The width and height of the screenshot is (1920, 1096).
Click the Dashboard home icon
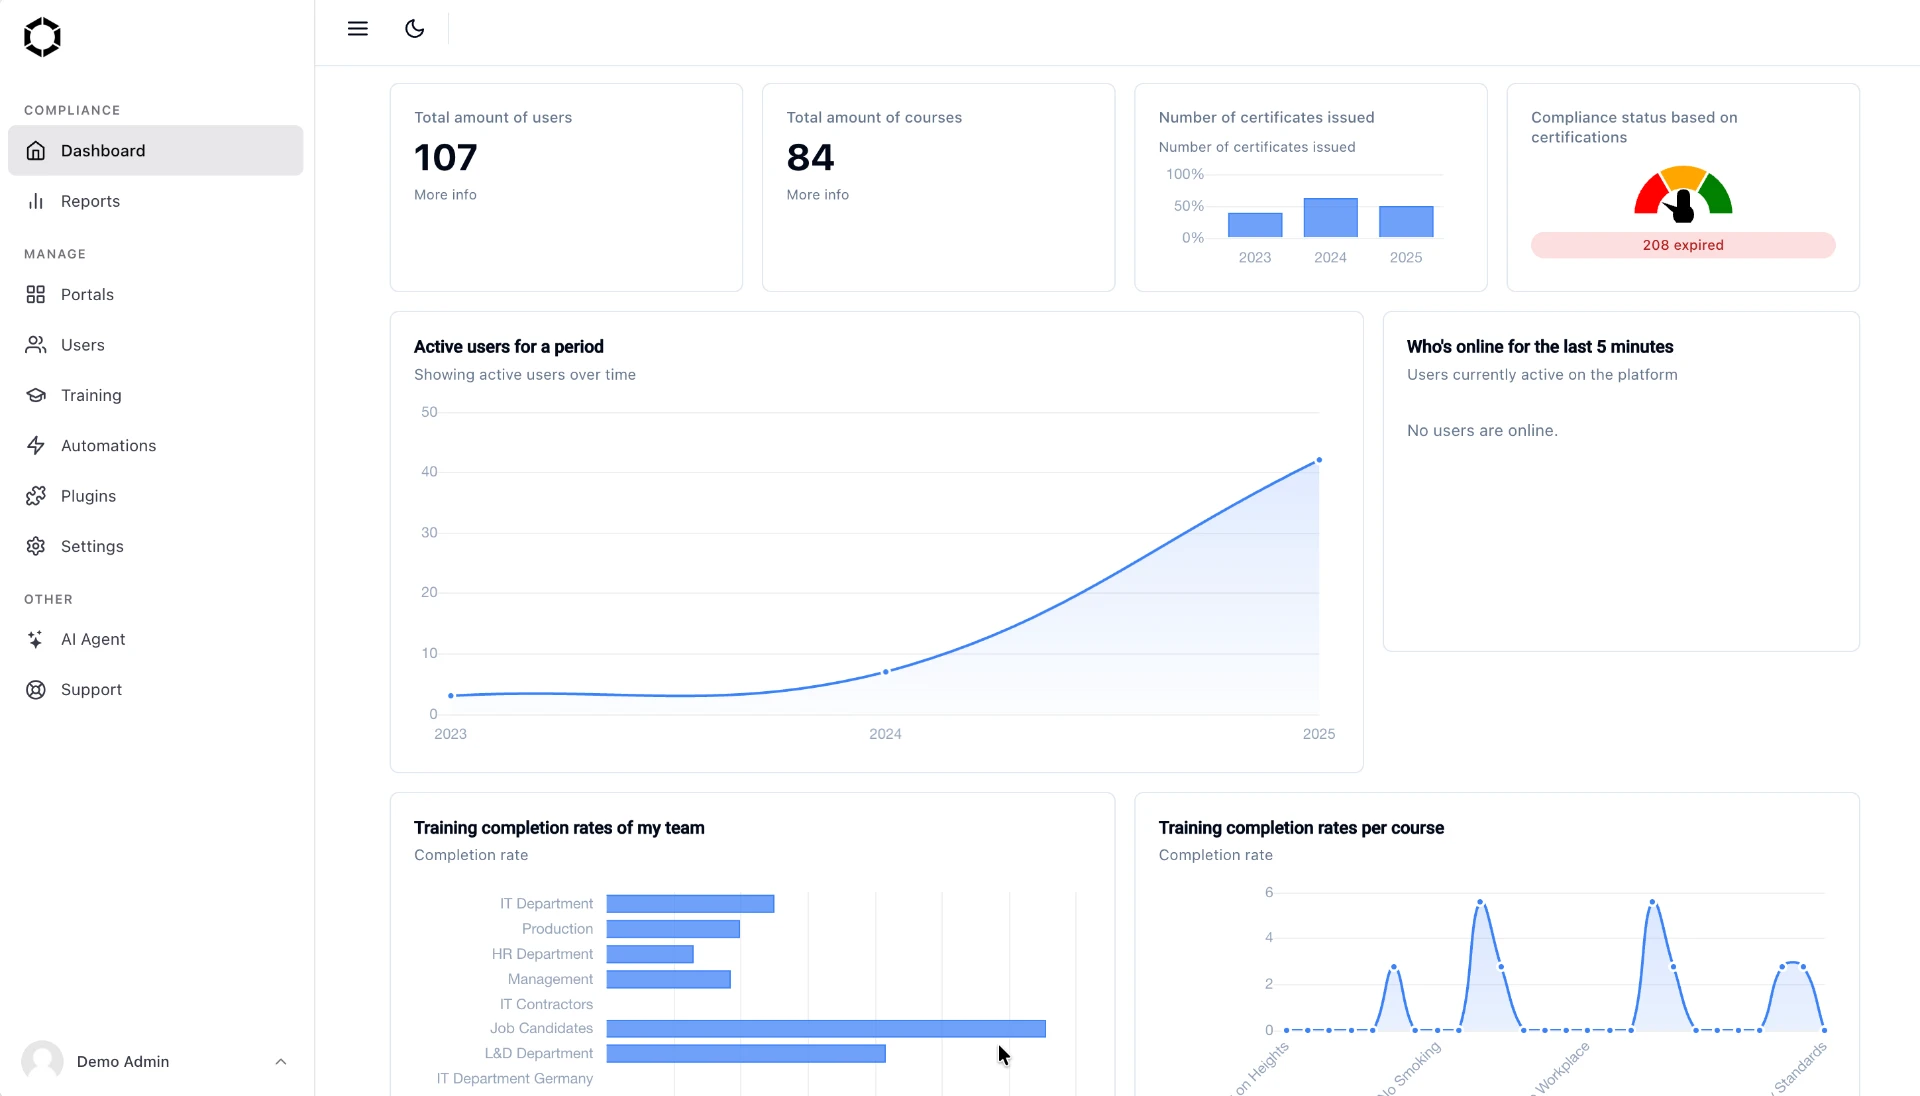[x=36, y=150]
